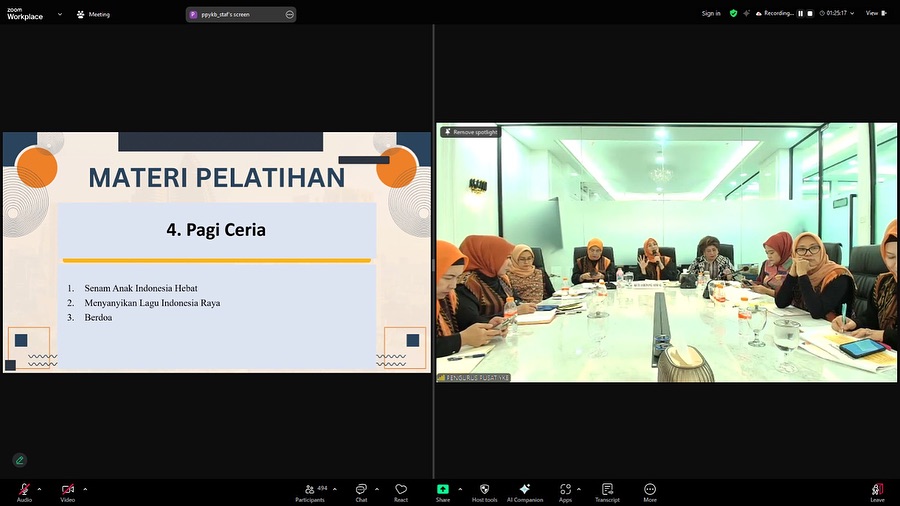The image size is (900, 506).
Task: Open the Chat panel
Action: (x=361, y=491)
